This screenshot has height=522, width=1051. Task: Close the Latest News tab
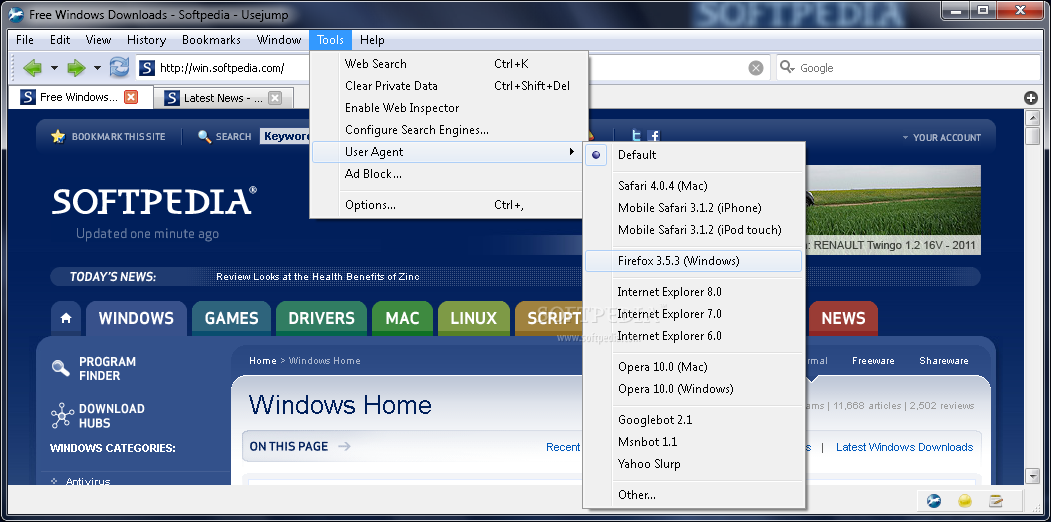tap(275, 98)
